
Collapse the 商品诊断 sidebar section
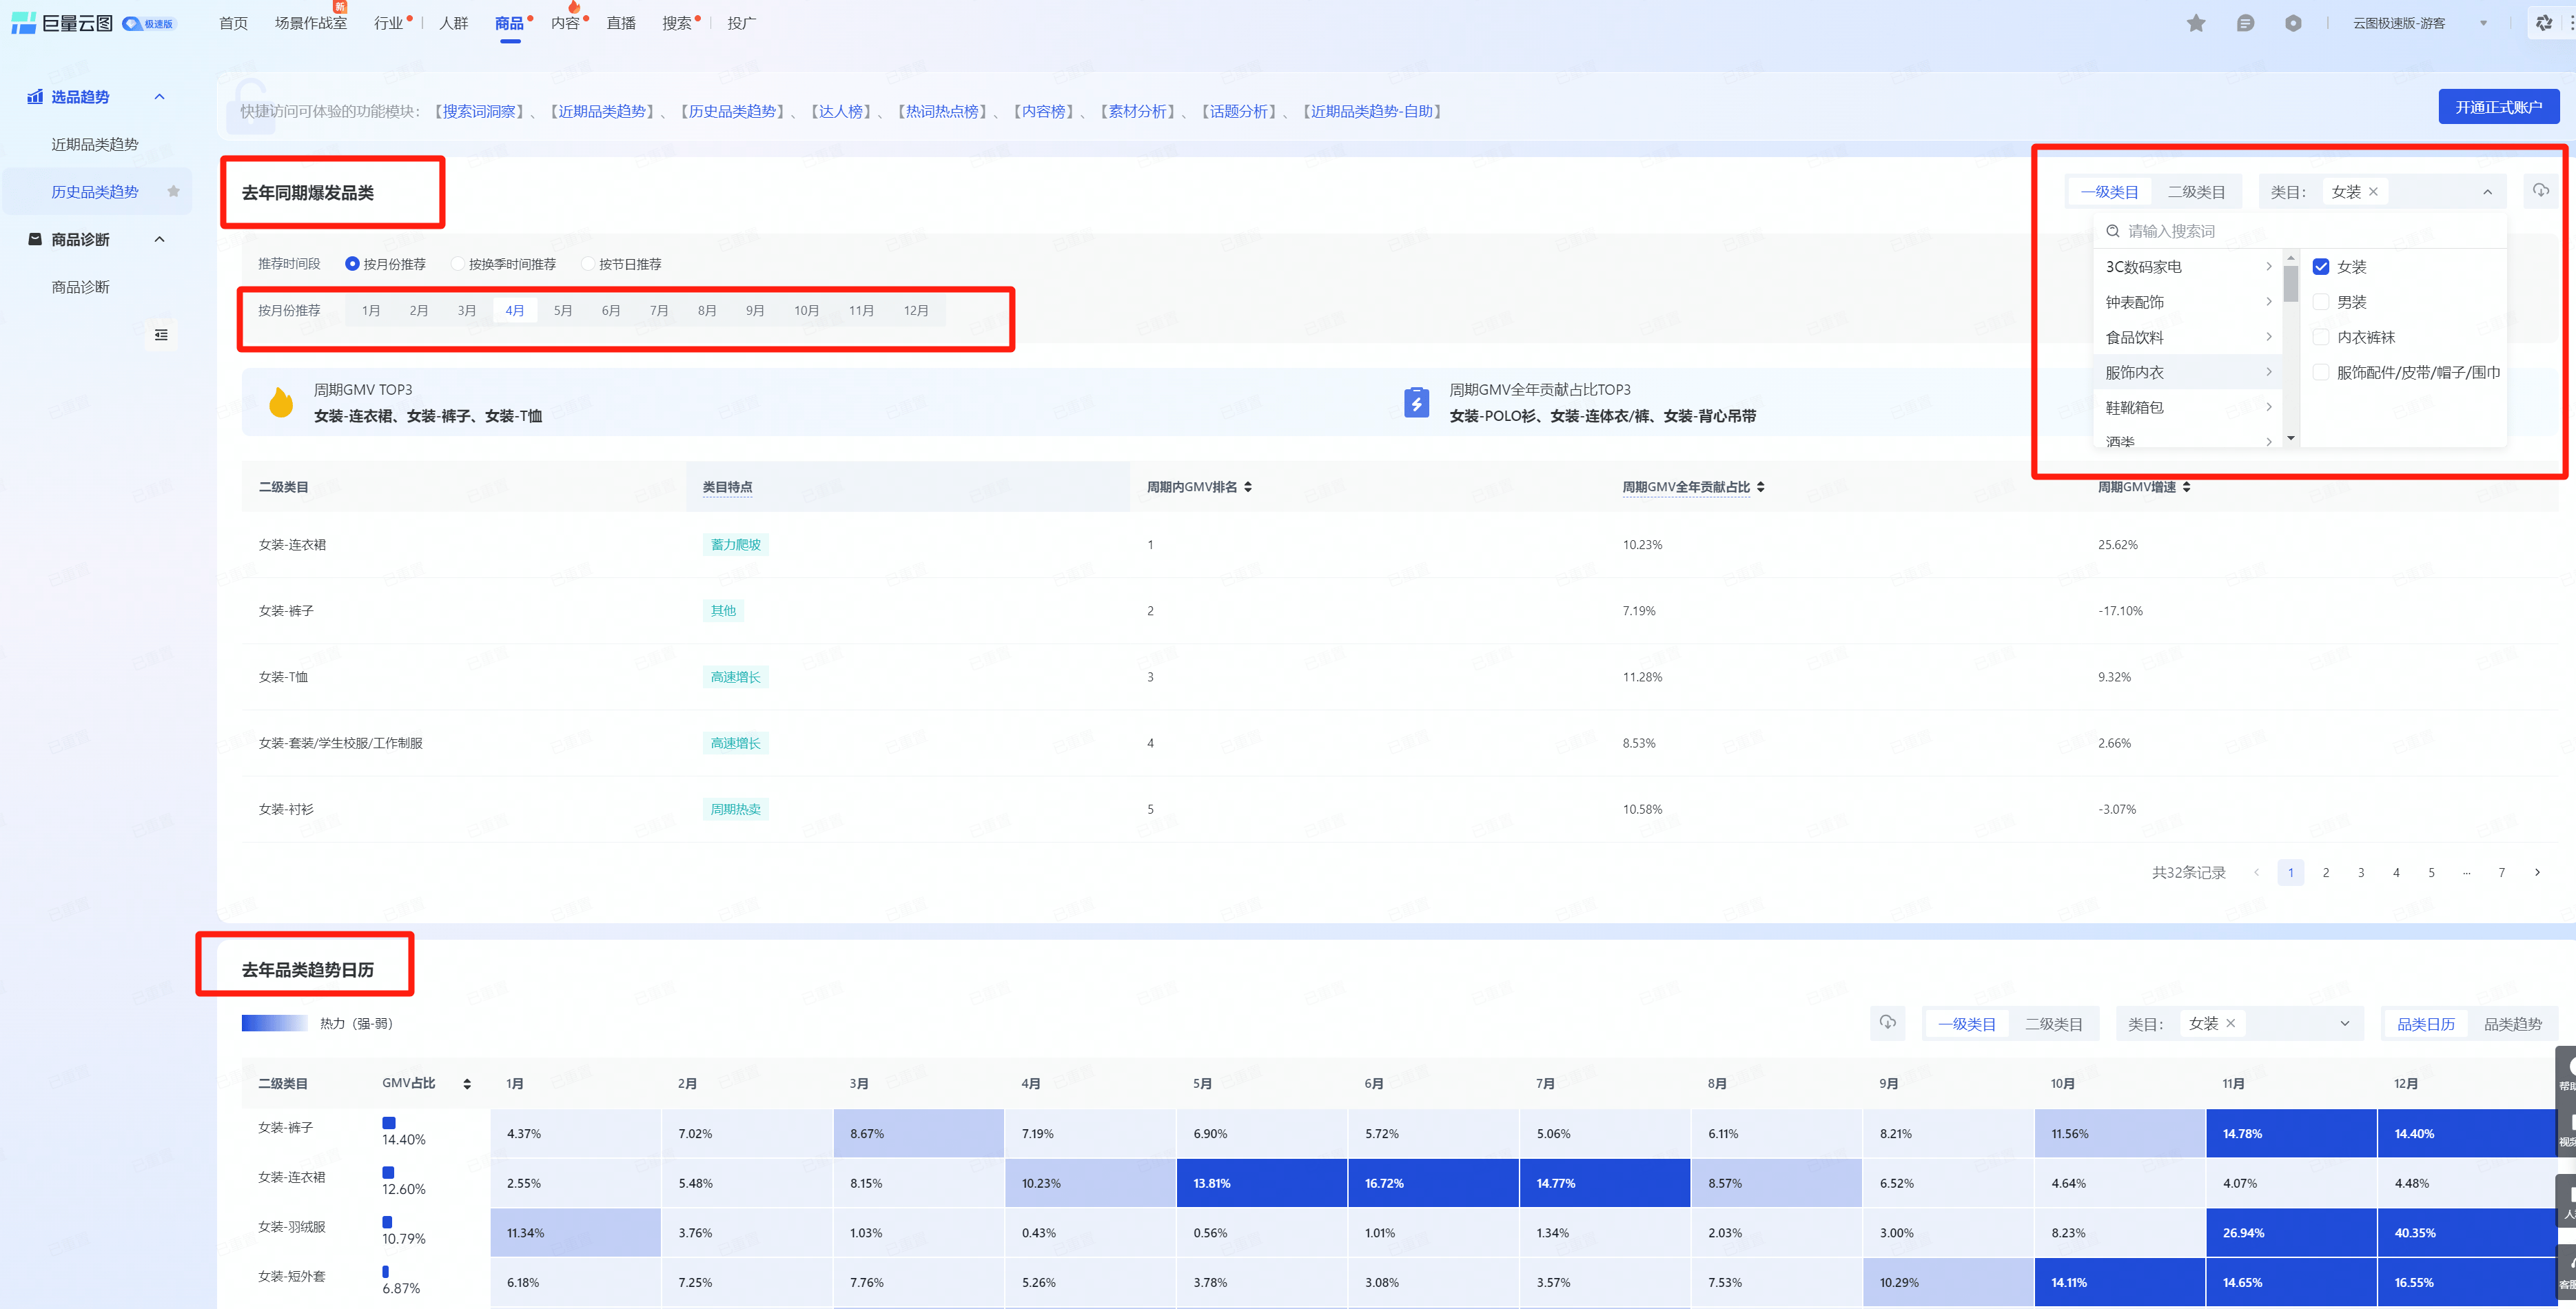[x=159, y=239]
